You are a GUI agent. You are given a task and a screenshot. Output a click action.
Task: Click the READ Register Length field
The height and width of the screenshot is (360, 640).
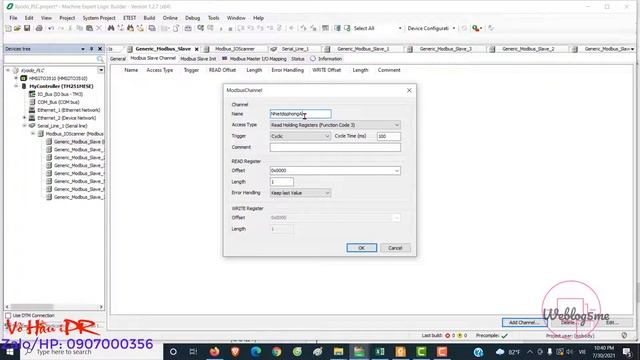tap(282, 182)
